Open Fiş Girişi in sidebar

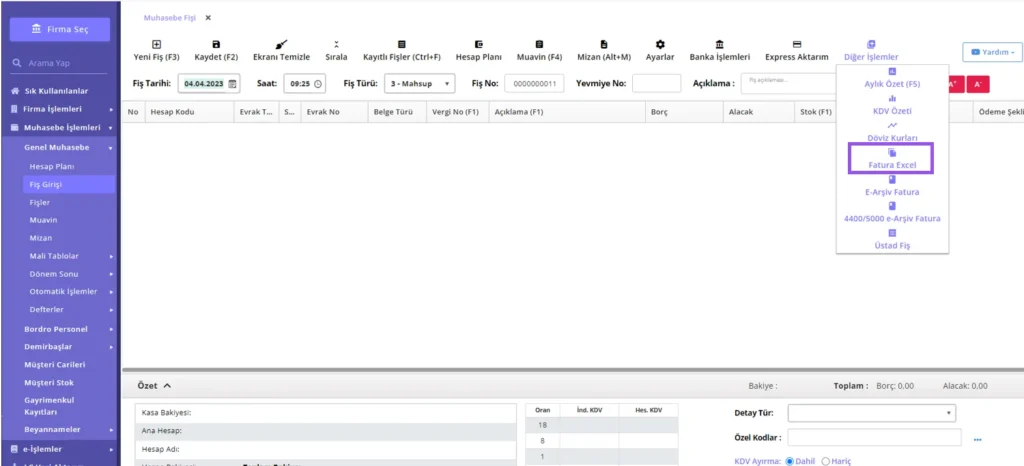pos(69,185)
